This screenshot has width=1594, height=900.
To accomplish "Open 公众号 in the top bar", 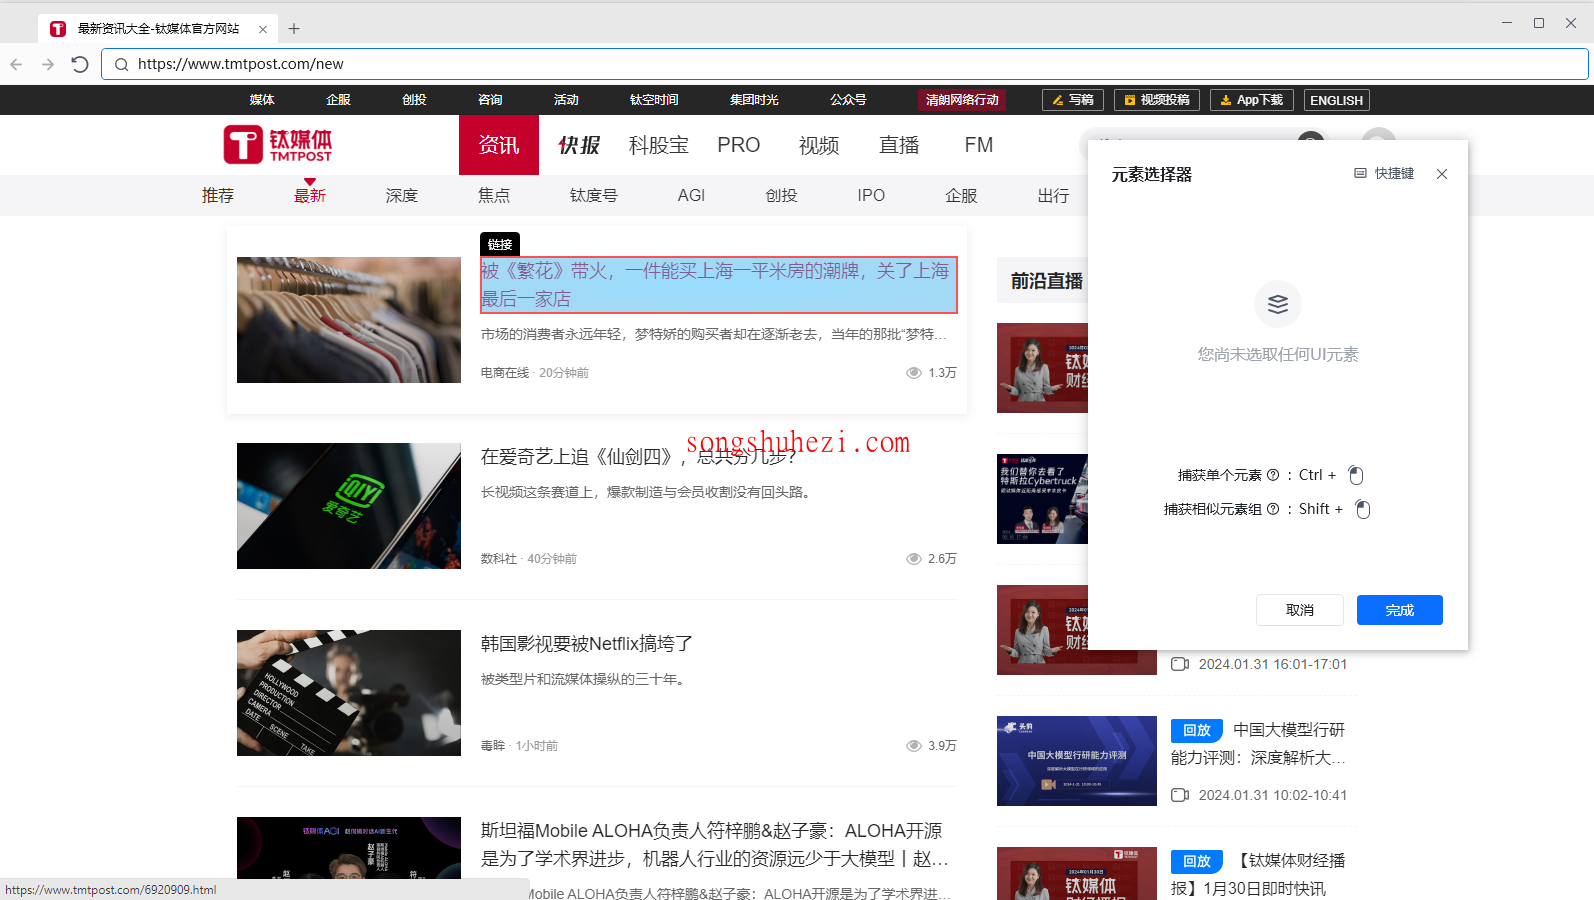I will pyautogui.click(x=848, y=100).
